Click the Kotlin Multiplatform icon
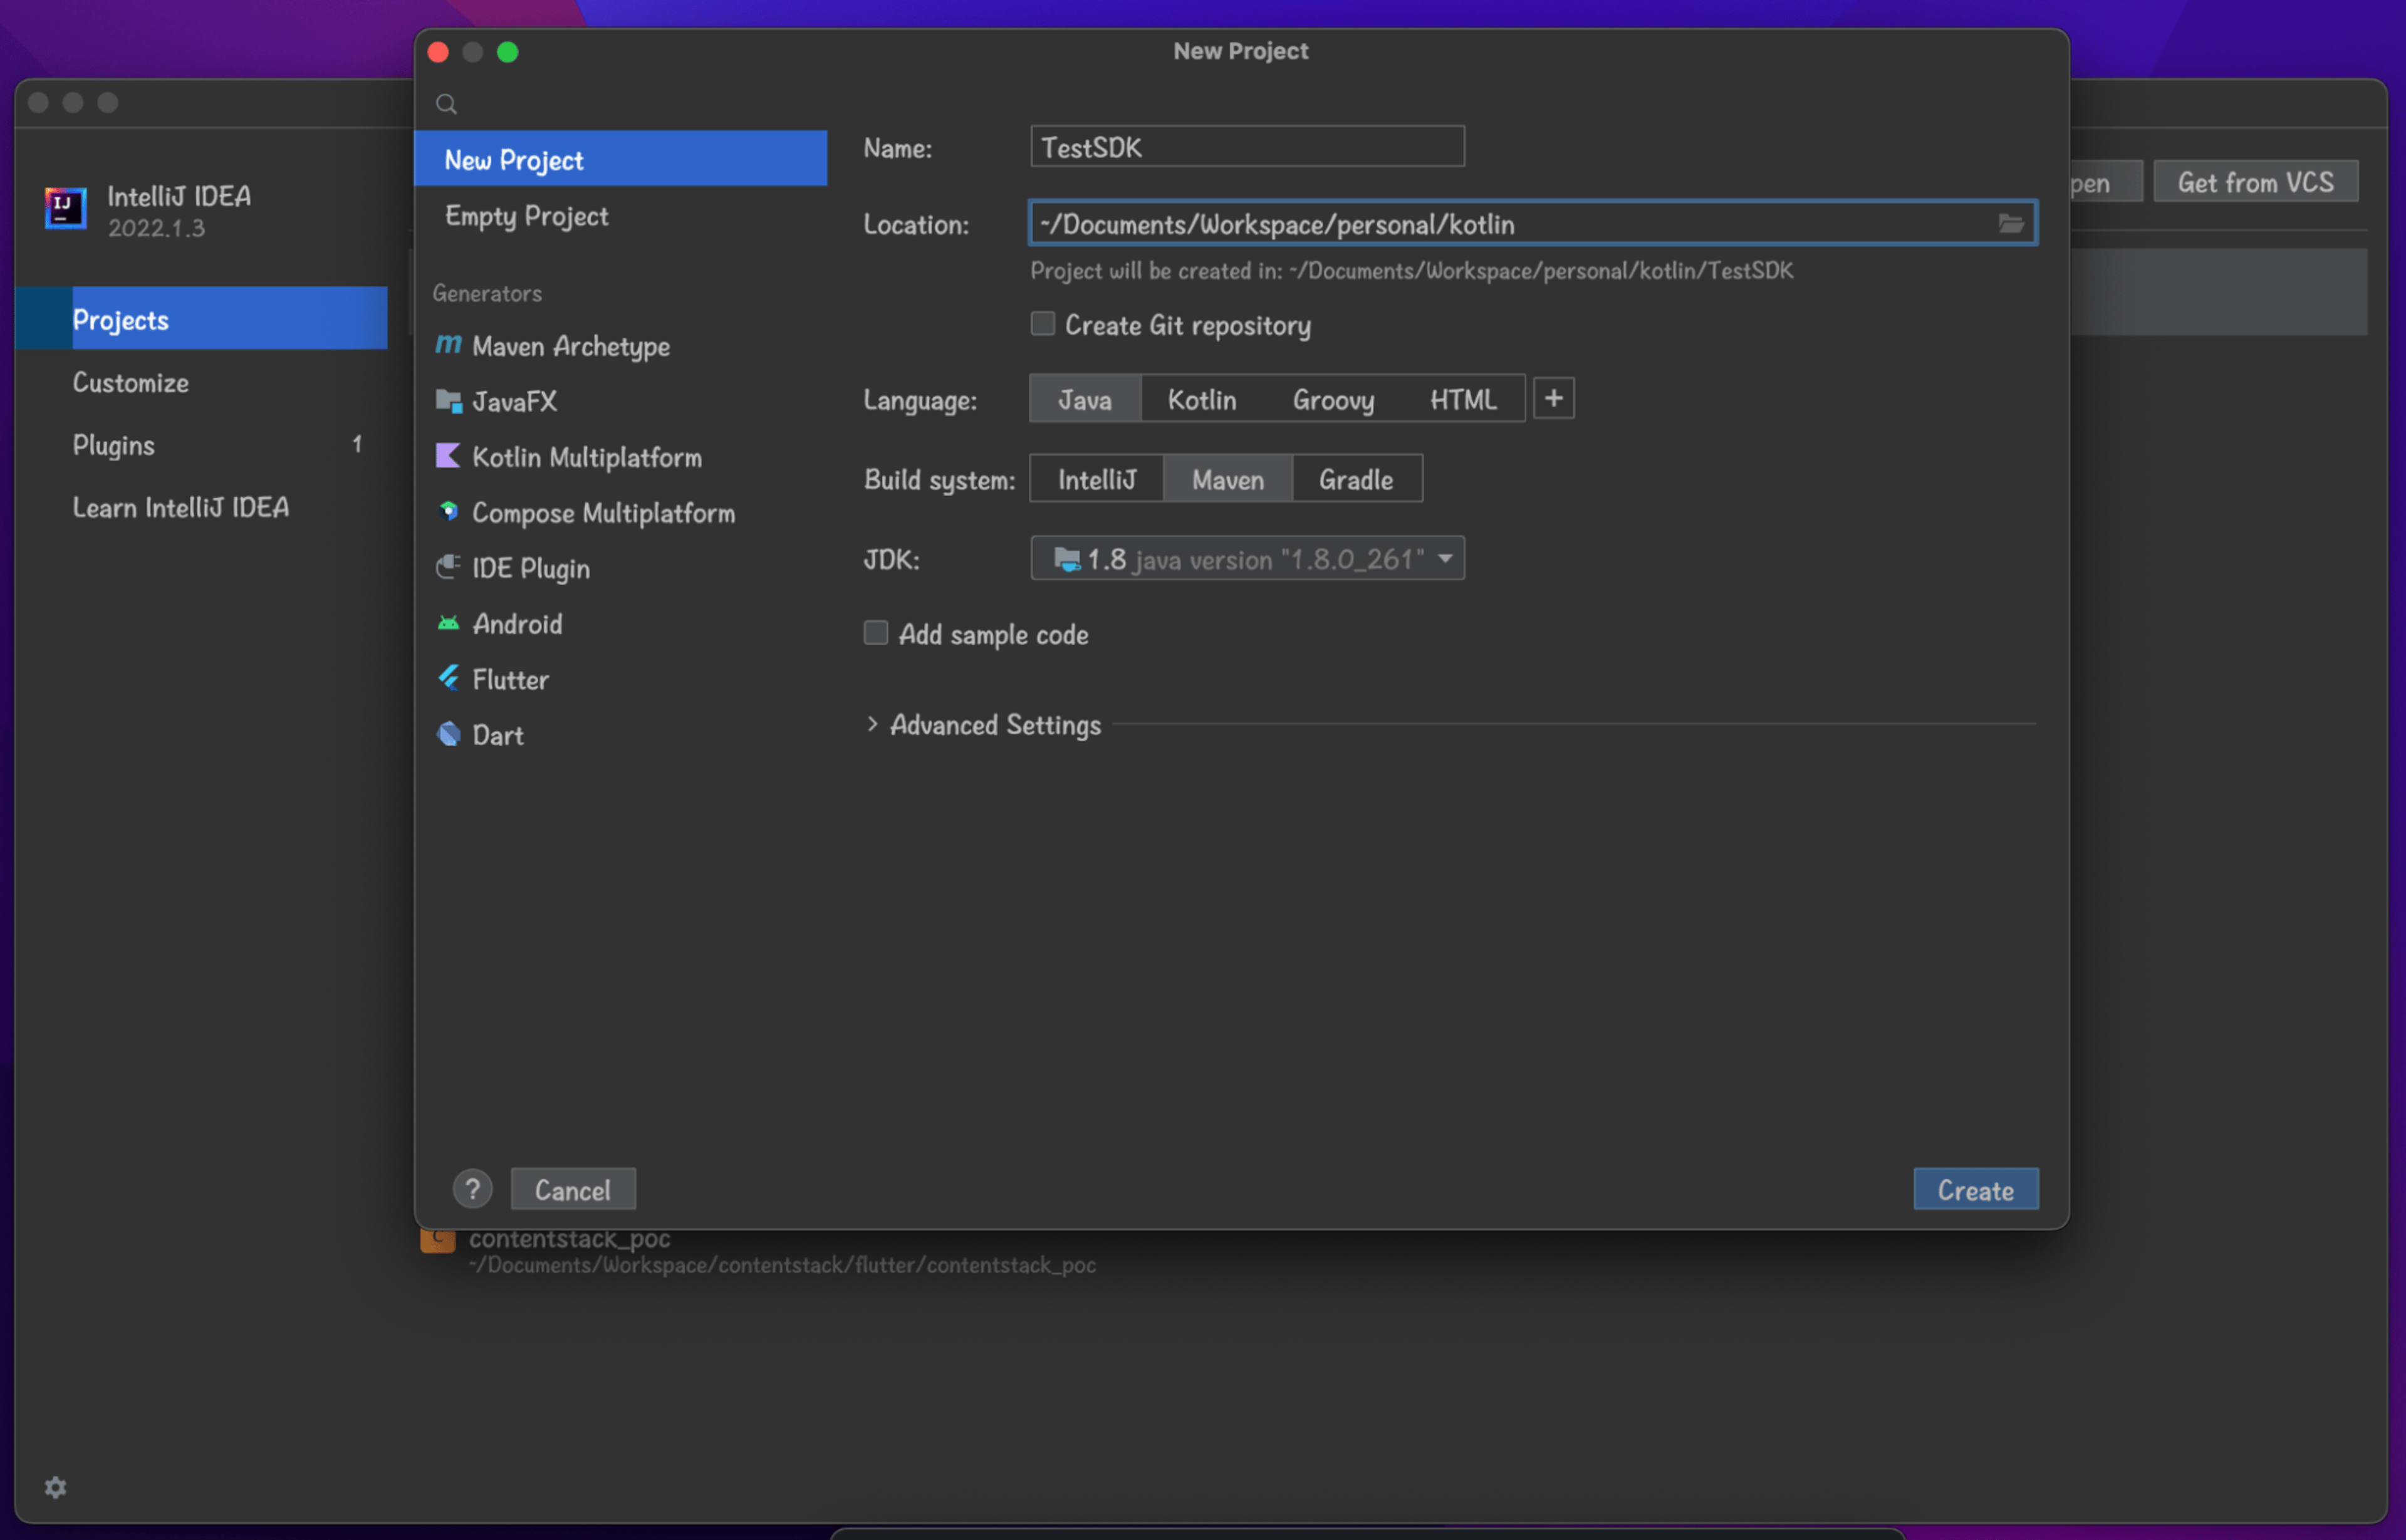This screenshot has width=2406, height=1540. (x=448, y=456)
